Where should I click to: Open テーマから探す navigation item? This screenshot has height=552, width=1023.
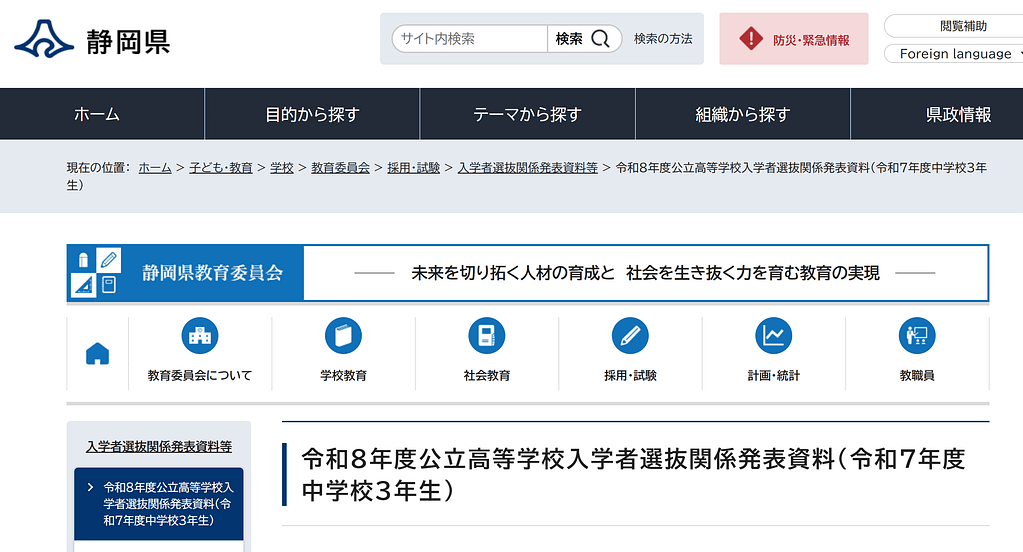coord(527,114)
